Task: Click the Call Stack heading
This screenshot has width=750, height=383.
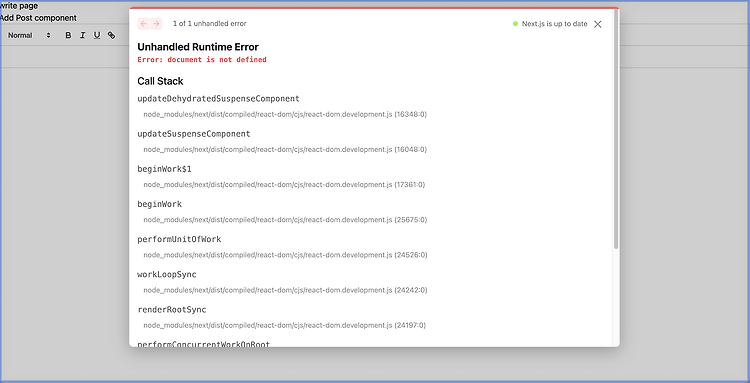Action: point(160,81)
